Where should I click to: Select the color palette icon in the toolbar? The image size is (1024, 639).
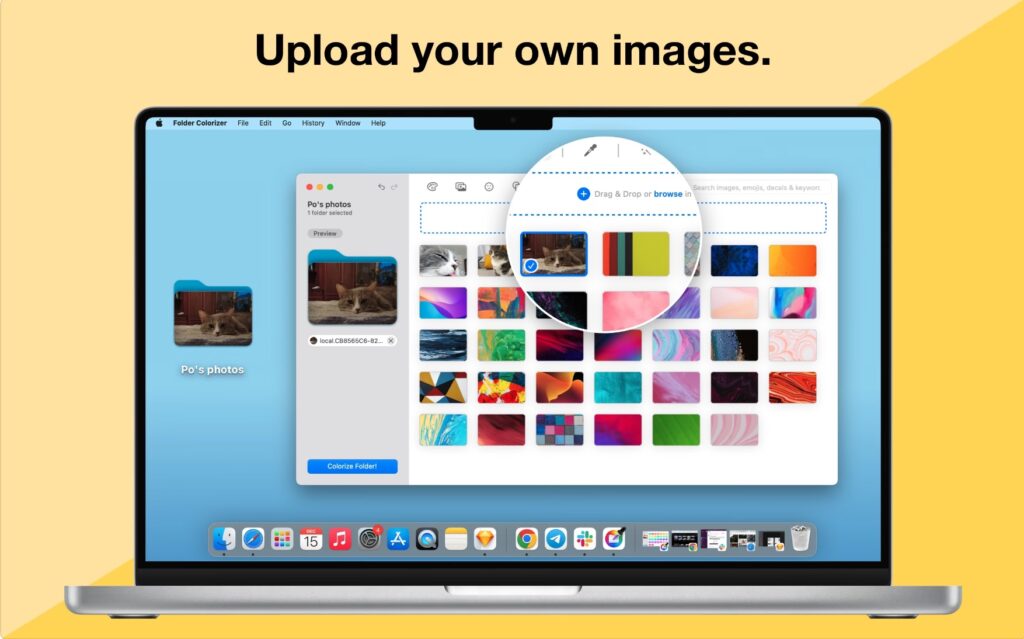pos(432,188)
